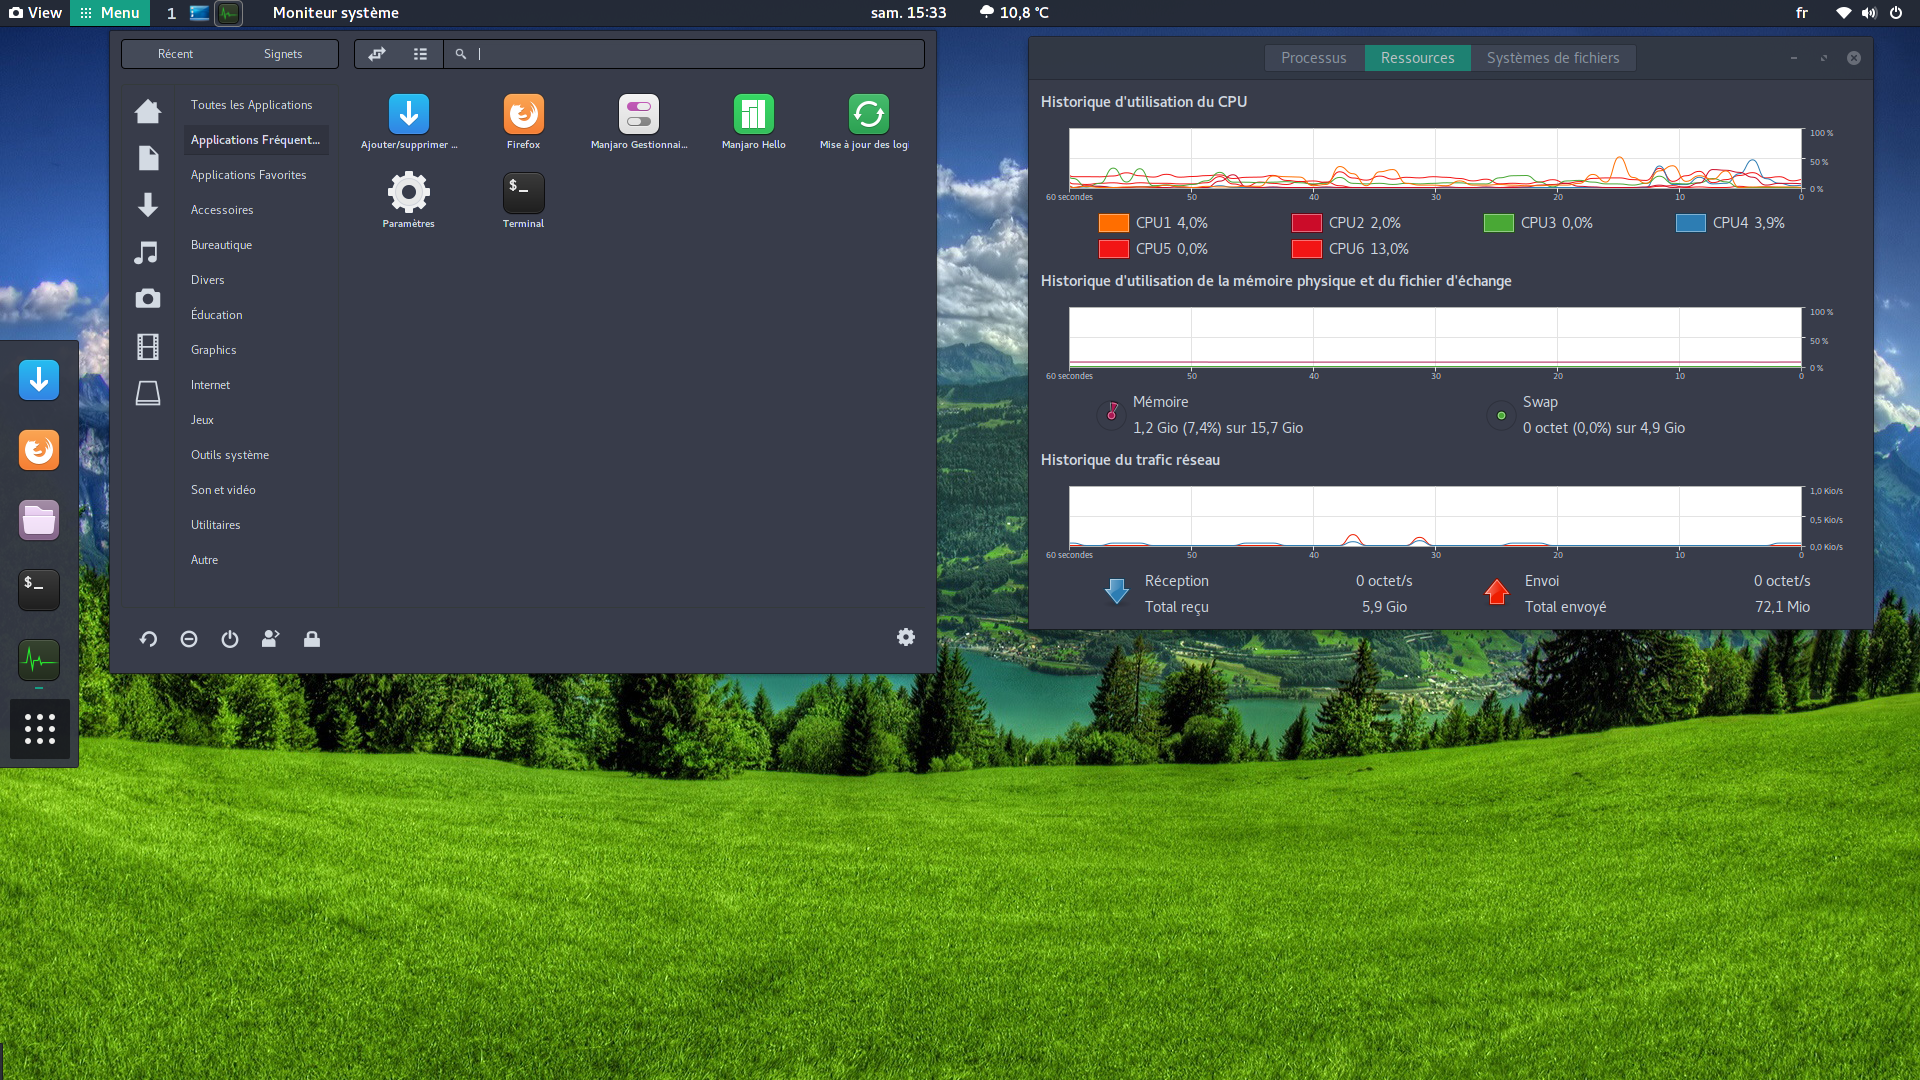
Task: Select Récent tab in menu
Action: click(x=176, y=54)
